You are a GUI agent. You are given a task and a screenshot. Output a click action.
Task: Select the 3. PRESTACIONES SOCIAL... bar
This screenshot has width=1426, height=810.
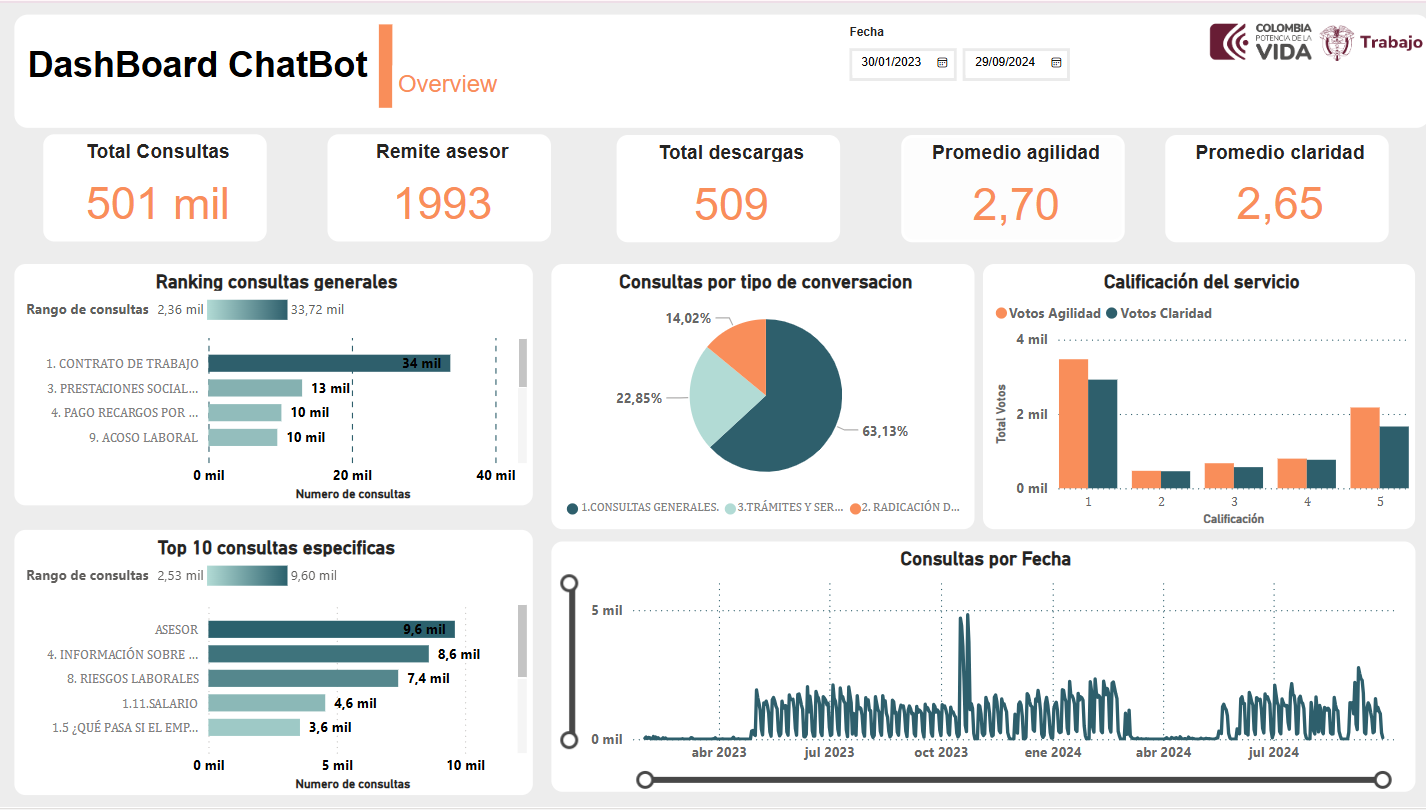point(255,388)
